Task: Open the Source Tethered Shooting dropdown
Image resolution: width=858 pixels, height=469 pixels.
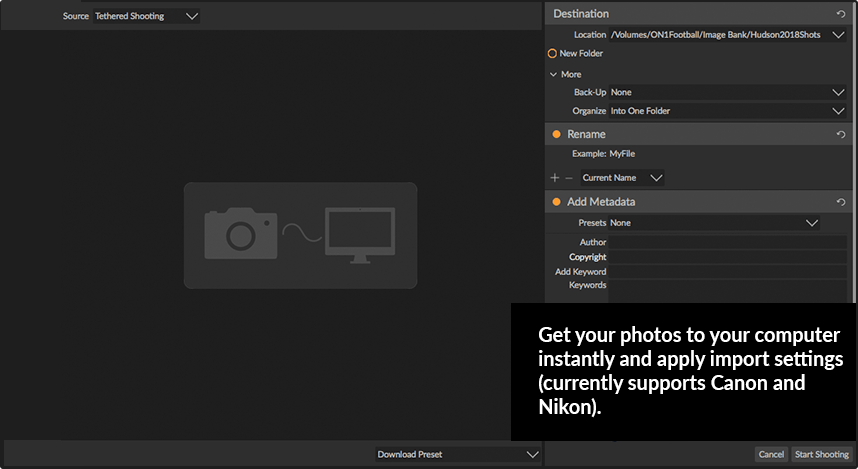Action: pyautogui.click(x=146, y=16)
